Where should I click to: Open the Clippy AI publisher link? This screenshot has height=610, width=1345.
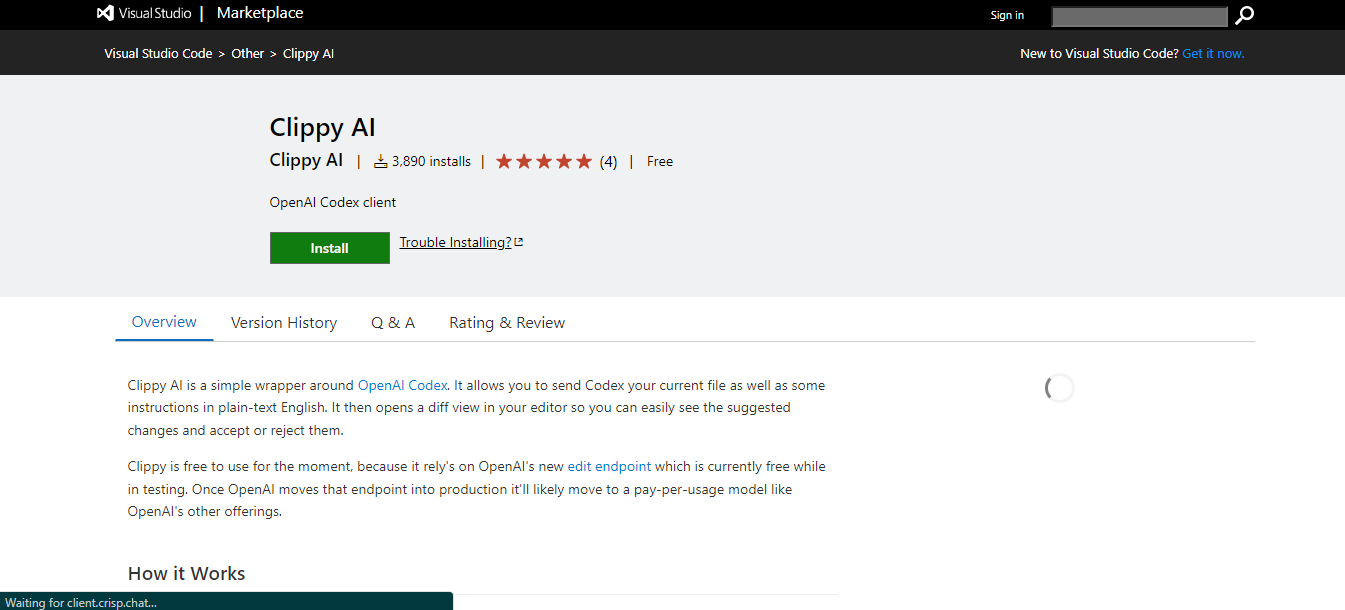(x=306, y=160)
